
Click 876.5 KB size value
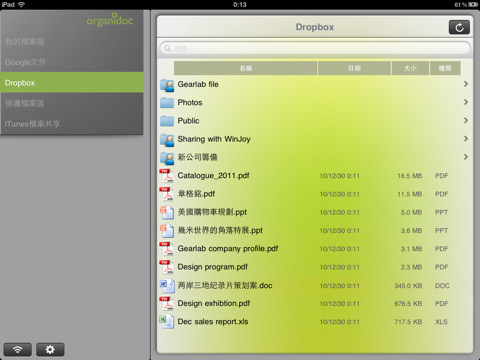[x=408, y=304]
